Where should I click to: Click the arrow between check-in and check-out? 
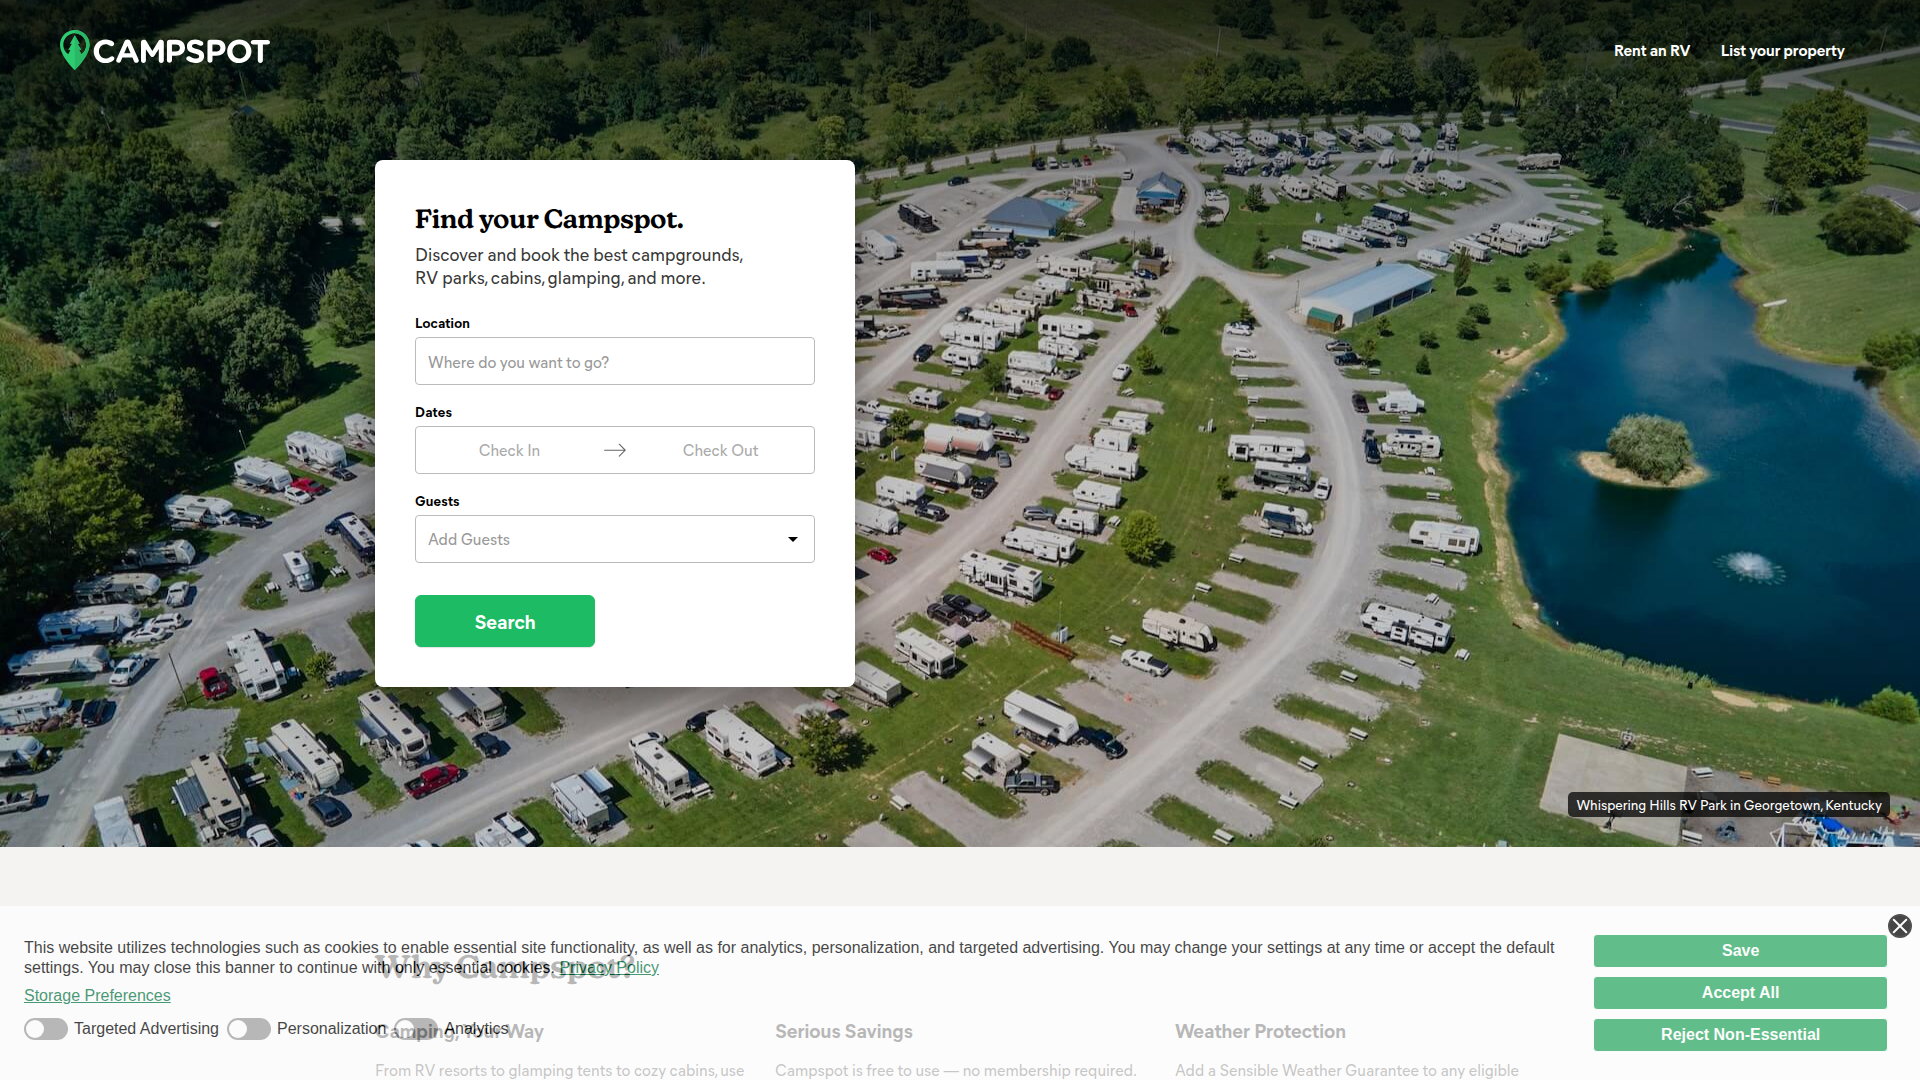[x=615, y=450]
